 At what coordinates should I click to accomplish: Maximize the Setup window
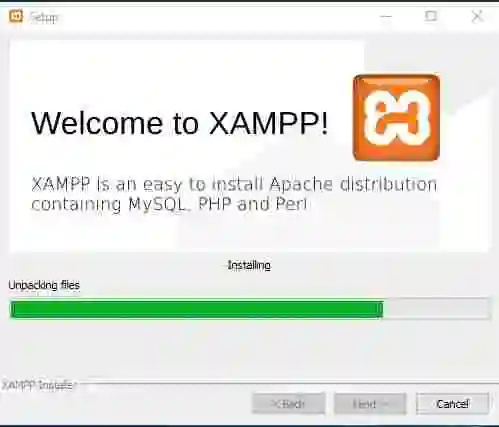(431, 16)
